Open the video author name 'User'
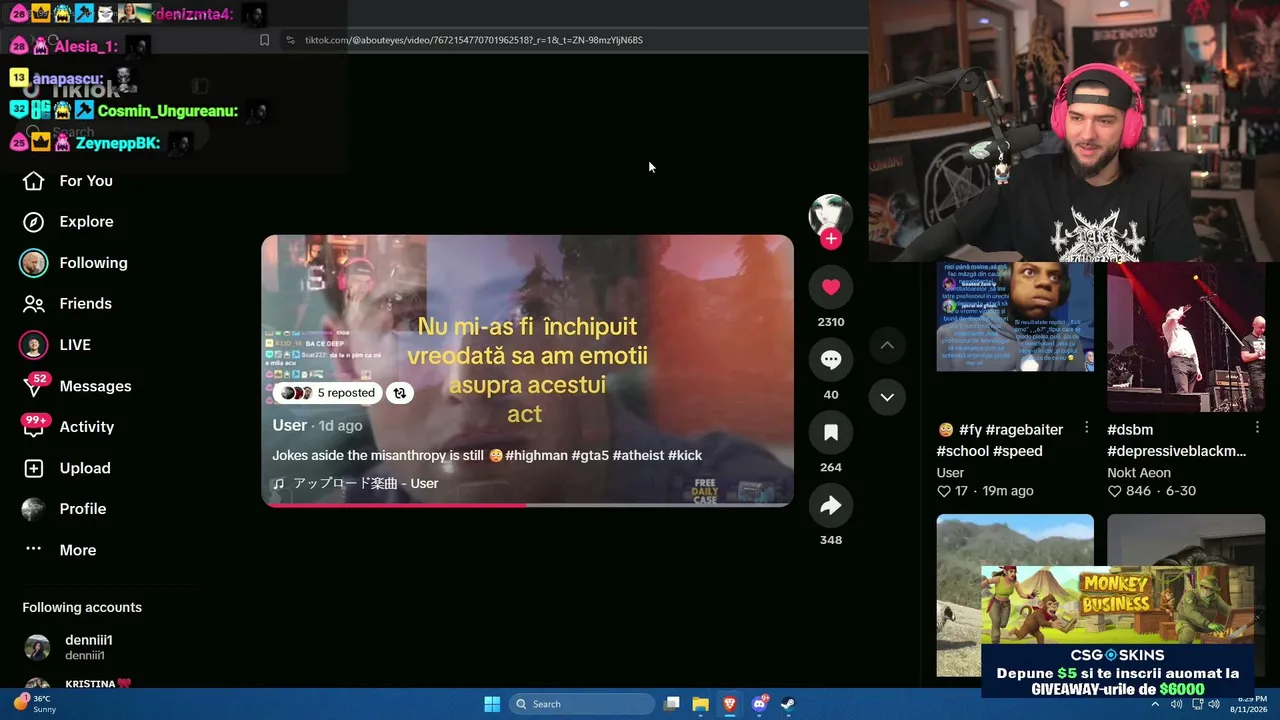 click(x=290, y=425)
